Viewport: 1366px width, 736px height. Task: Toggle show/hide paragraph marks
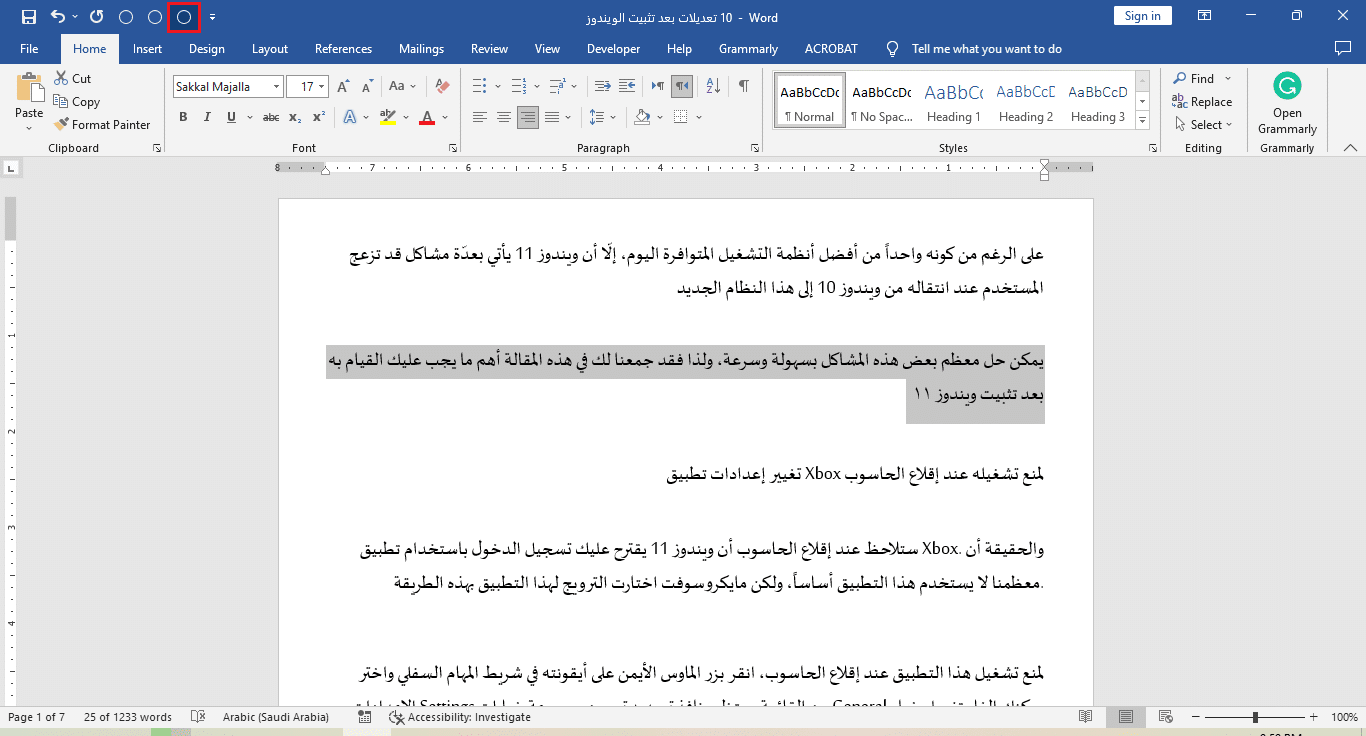click(743, 87)
